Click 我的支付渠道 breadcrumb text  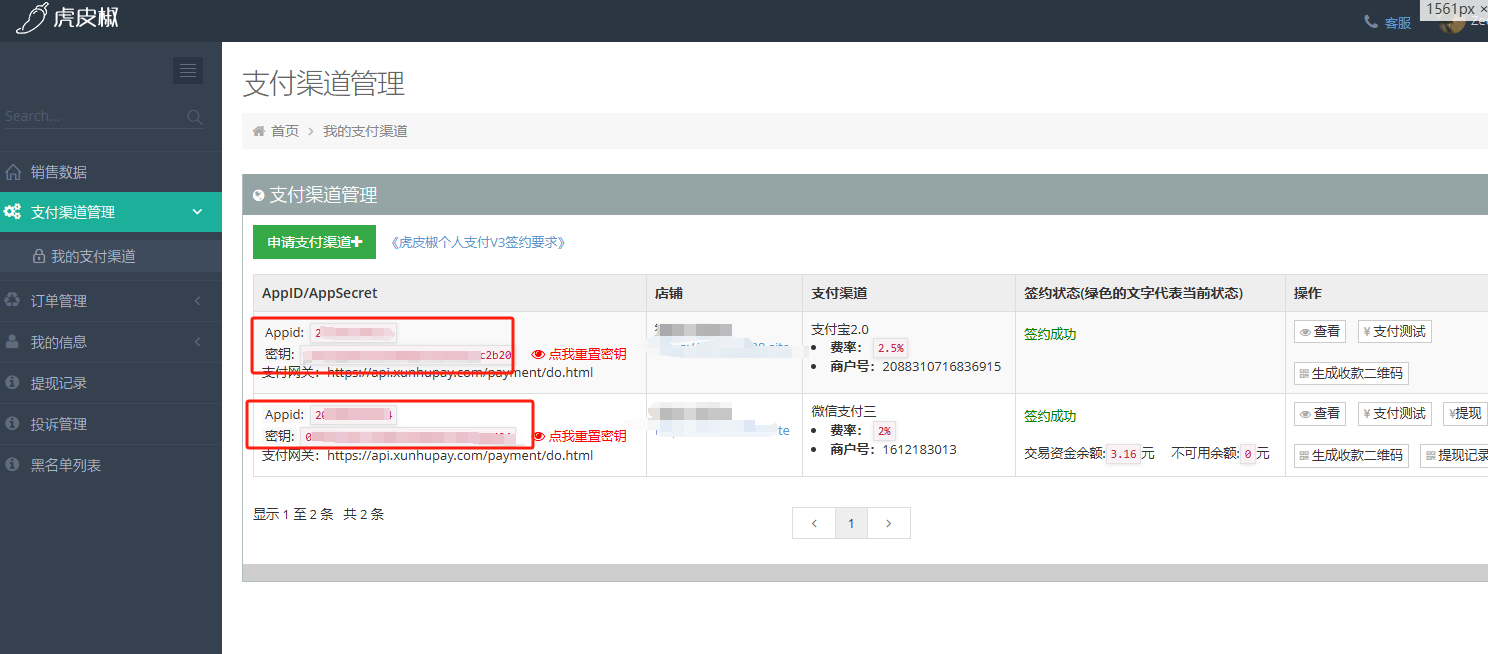pyautogui.click(x=365, y=131)
